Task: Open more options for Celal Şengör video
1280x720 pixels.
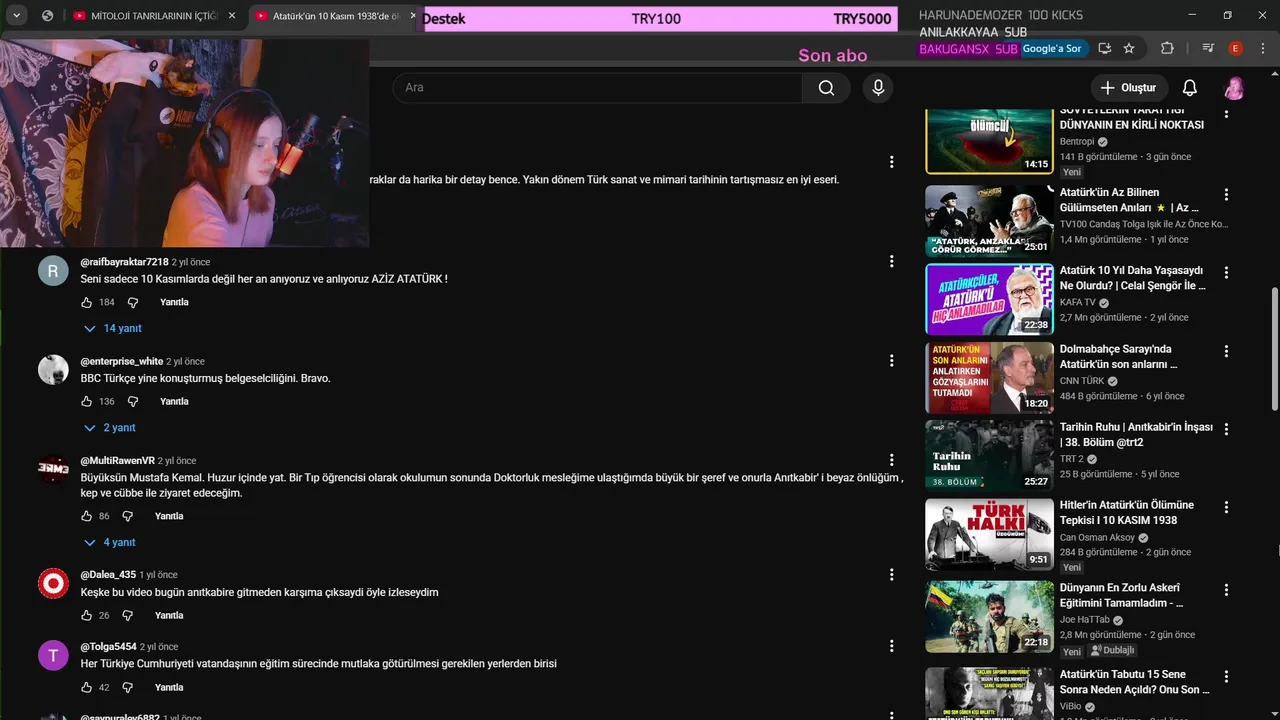Action: point(1226,273)
